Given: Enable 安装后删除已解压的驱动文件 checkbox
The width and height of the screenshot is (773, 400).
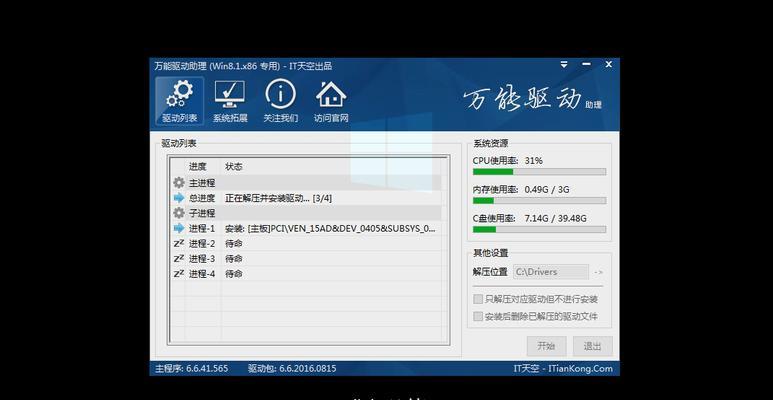Looking at the screenshot, I should tap(478, 317).
